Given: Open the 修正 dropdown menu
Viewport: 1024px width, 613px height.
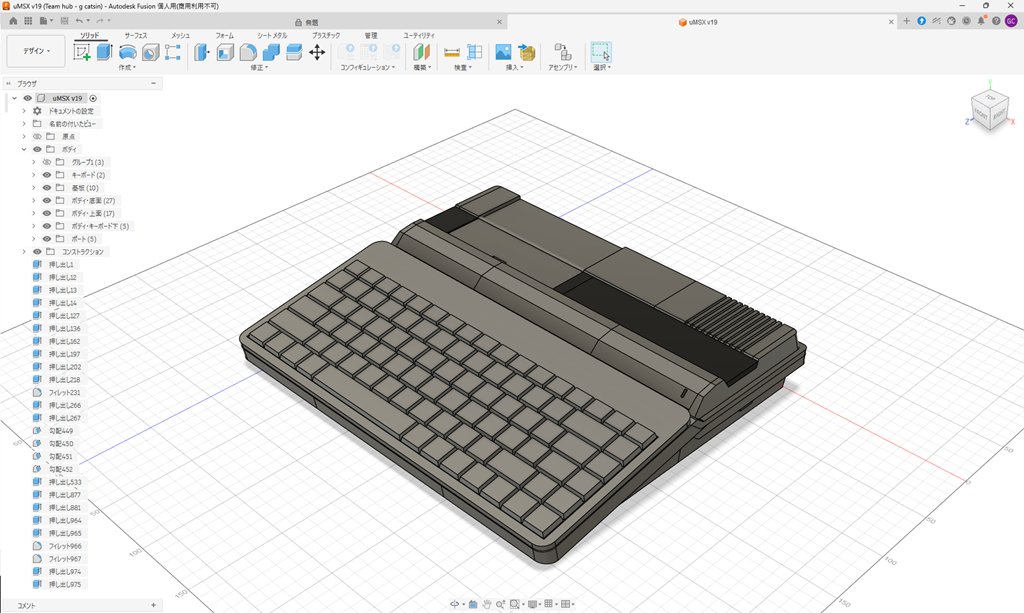Looking at the screenshot, I should (x=259, y=67).
